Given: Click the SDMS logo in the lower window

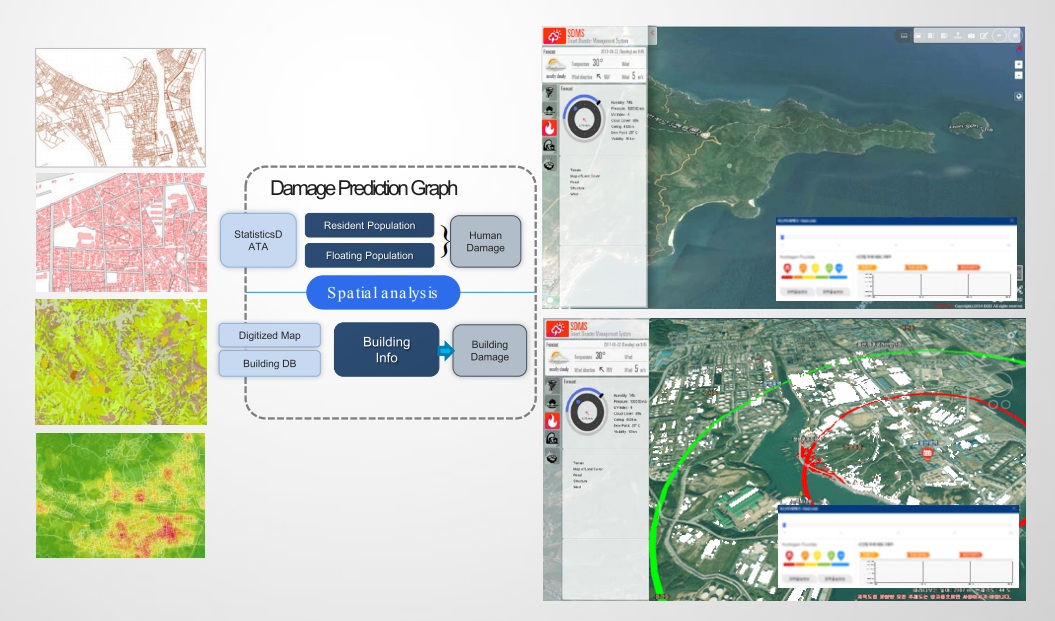Looking at the screenshot, I should 556,328.
